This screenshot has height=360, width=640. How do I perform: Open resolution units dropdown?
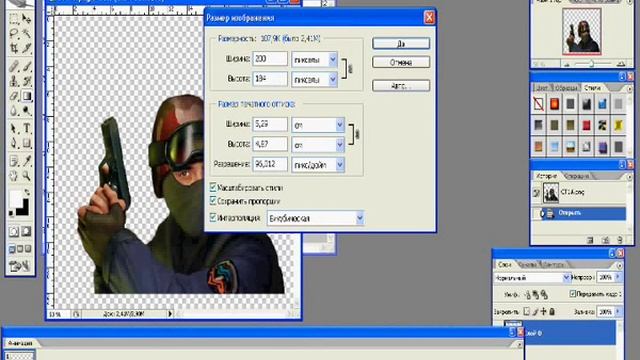tap(340, 164)
